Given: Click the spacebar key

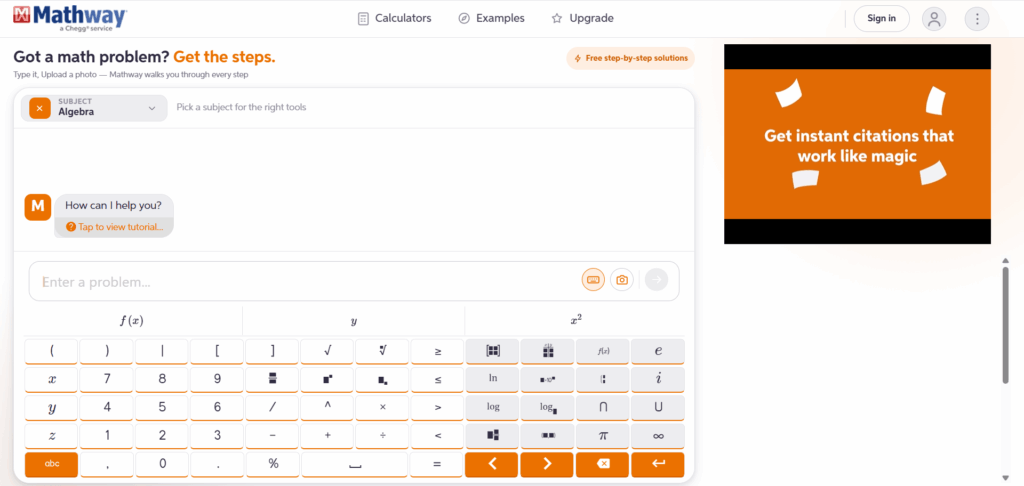Looking at the screenshot, I should [355, 464].
